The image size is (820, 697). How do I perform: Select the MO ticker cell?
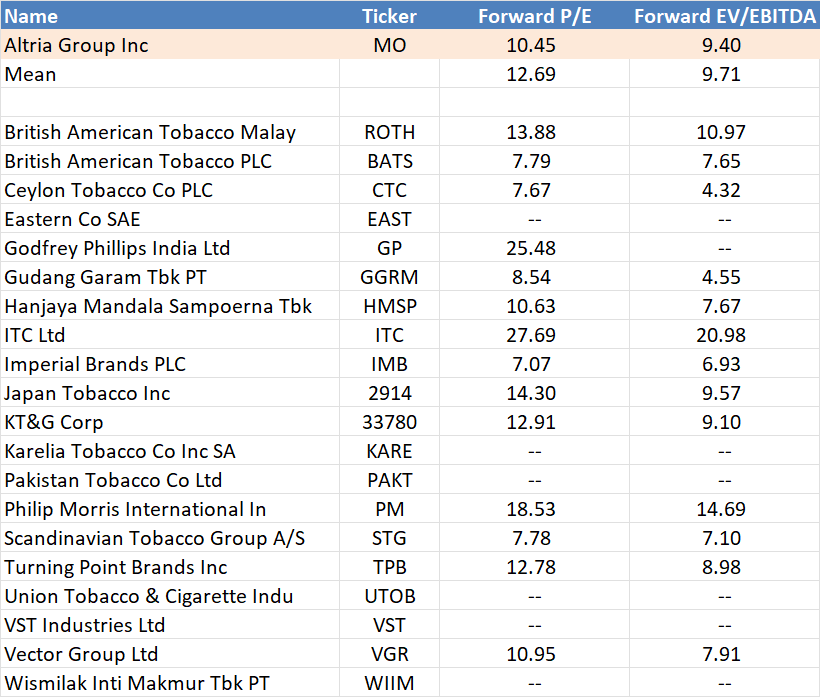click(390, 45)
